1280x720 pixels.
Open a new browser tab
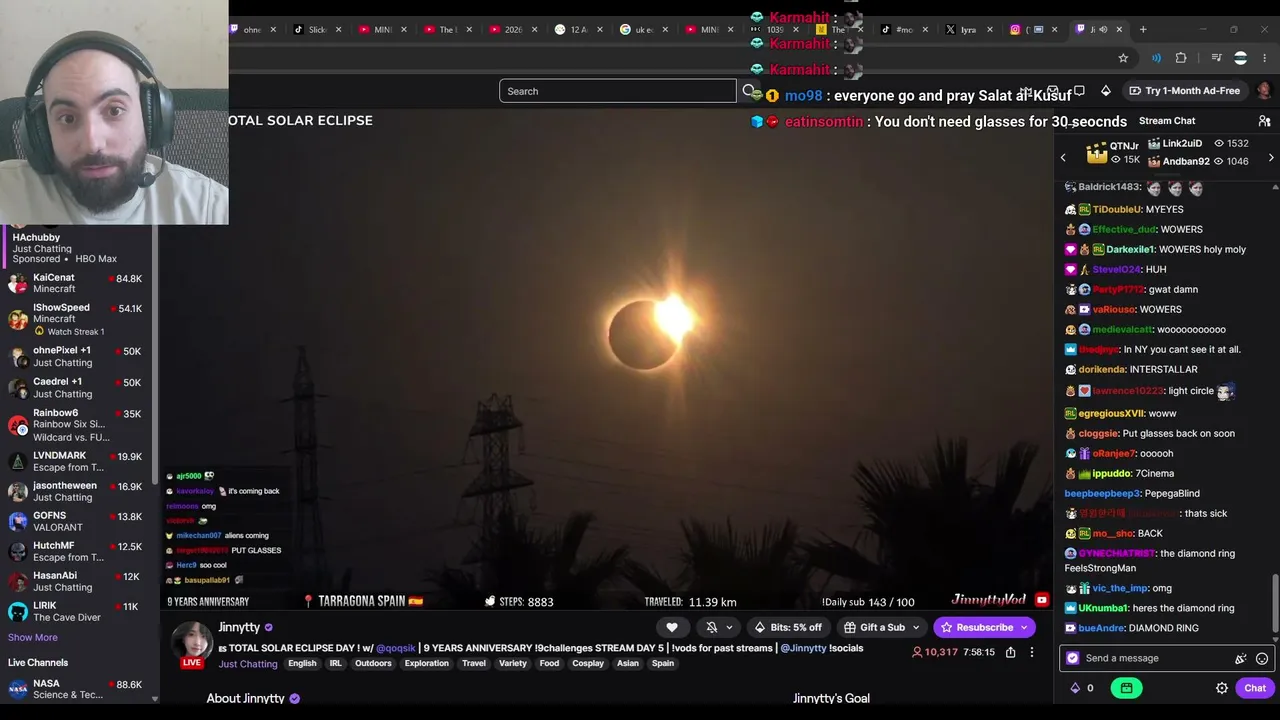(x=1143, y=29)
